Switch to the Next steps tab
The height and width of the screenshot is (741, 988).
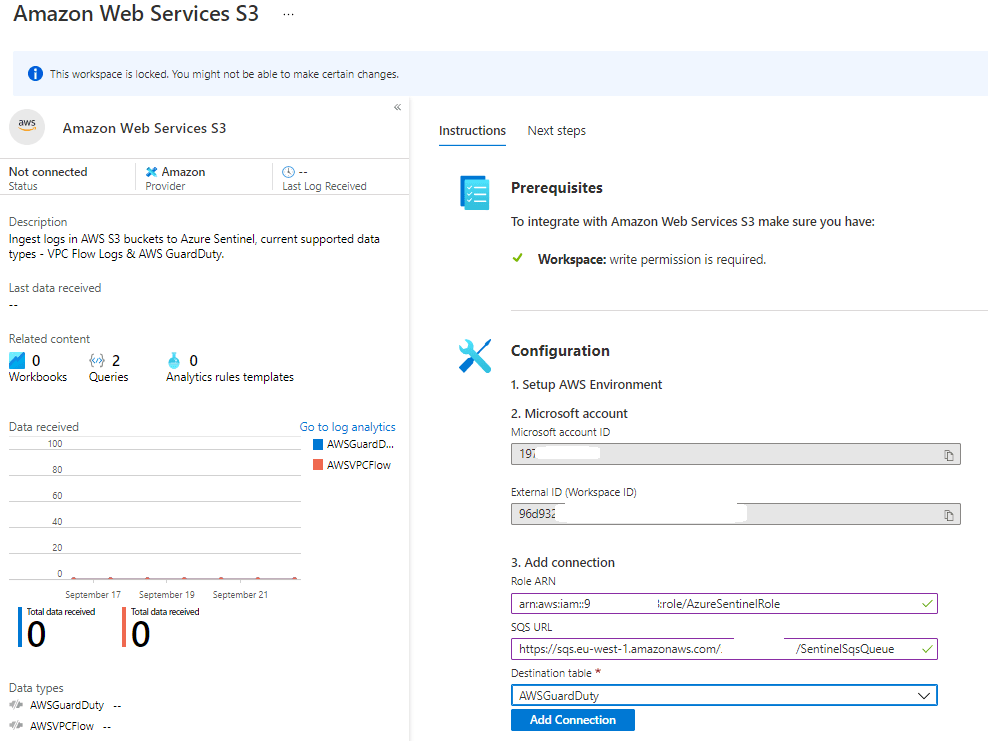tap(556, 131)
